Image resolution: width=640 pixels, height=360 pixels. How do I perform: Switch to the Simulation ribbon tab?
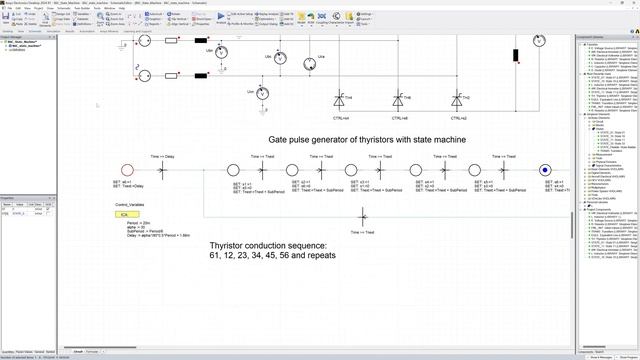pos(53,31)
